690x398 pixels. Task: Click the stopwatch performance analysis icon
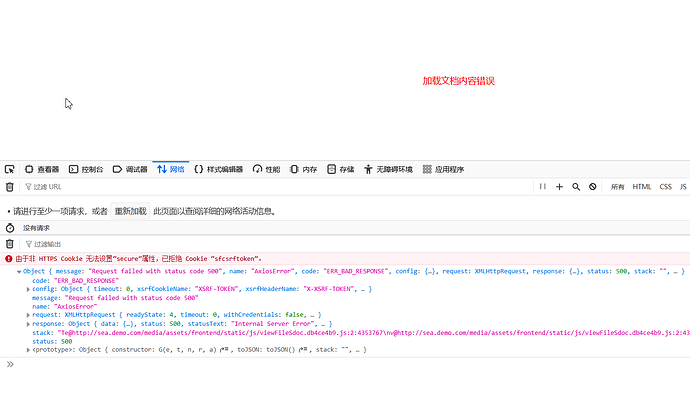[10, 228]
